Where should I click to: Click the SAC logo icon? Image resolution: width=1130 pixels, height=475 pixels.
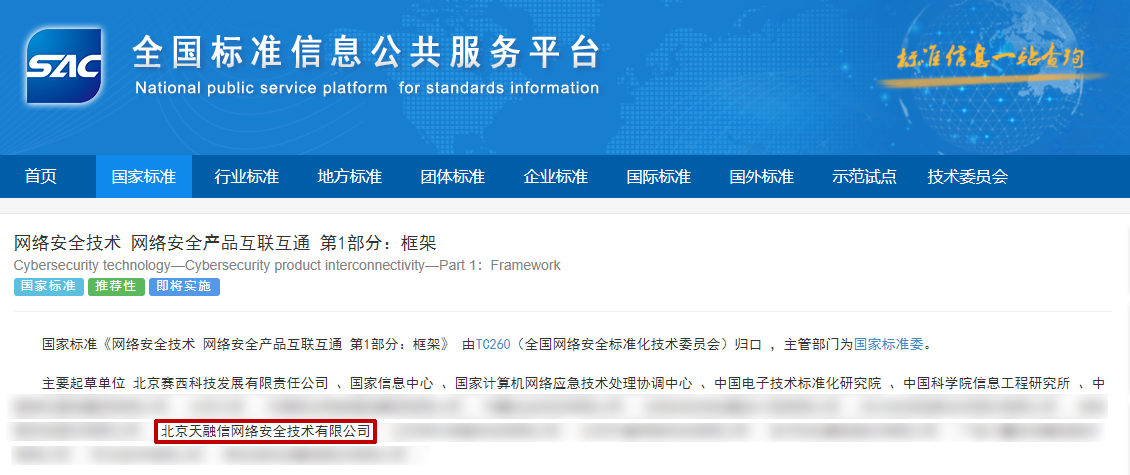[64, 66]
